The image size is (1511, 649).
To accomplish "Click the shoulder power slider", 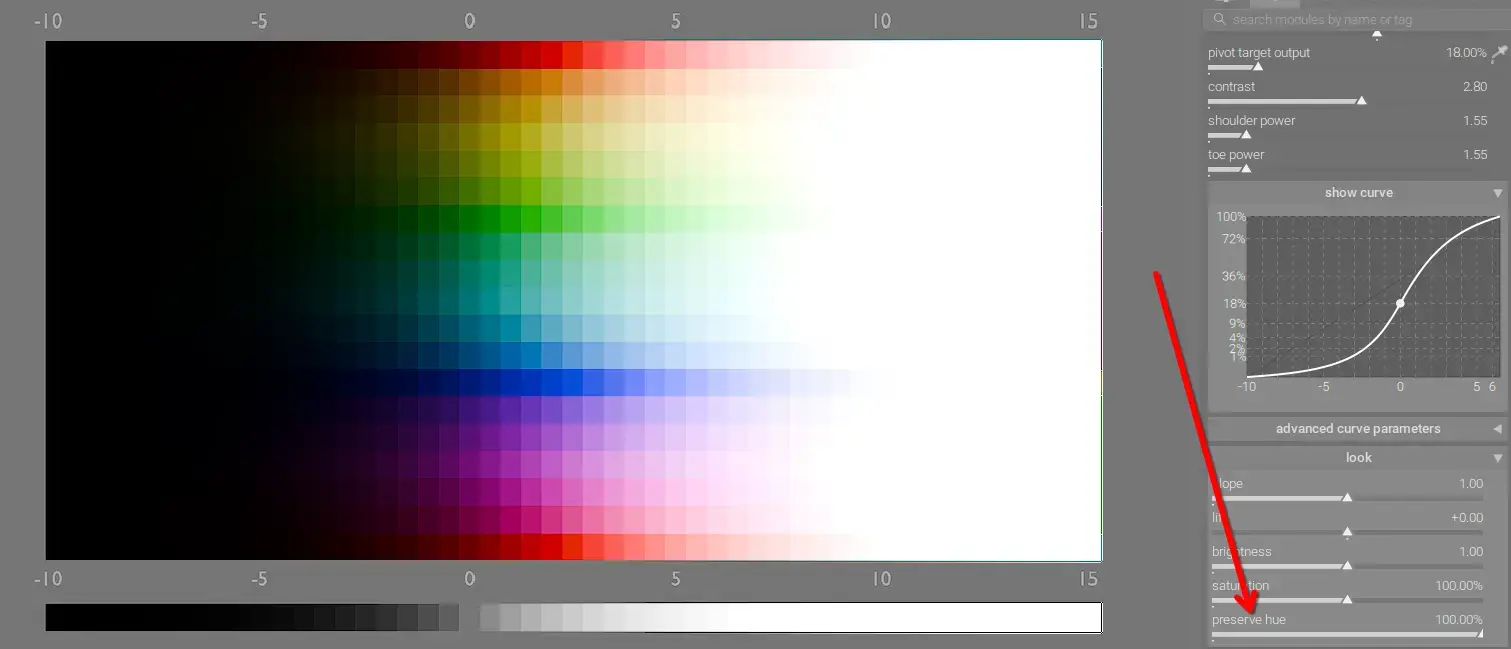I will (1300, 134).
